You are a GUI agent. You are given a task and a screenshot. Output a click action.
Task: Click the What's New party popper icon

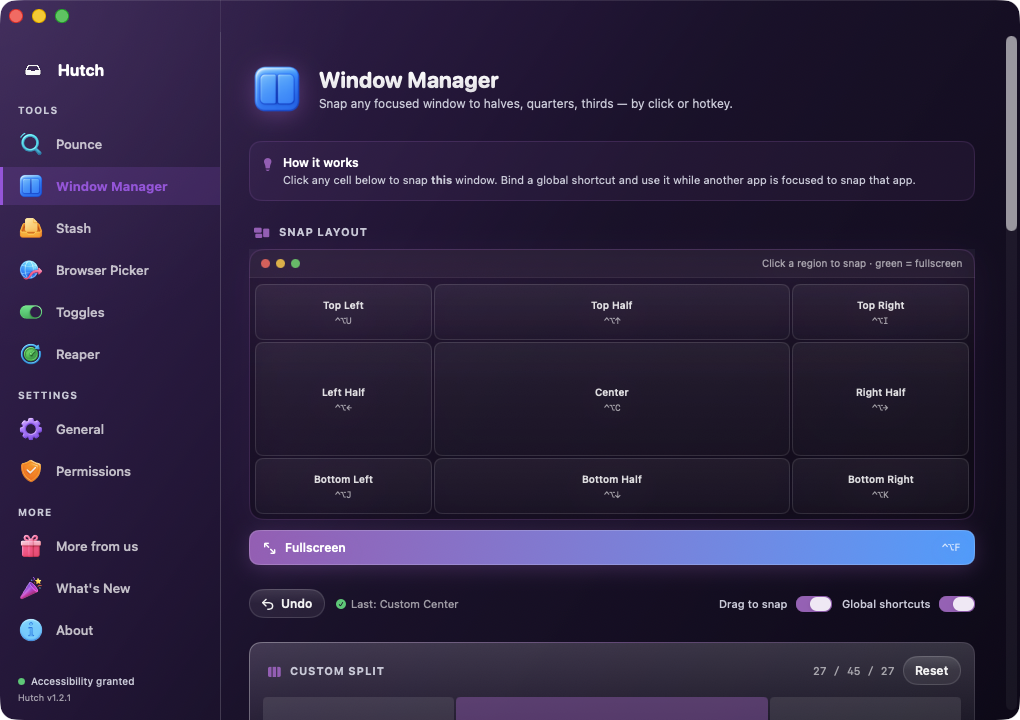[31, 588]
